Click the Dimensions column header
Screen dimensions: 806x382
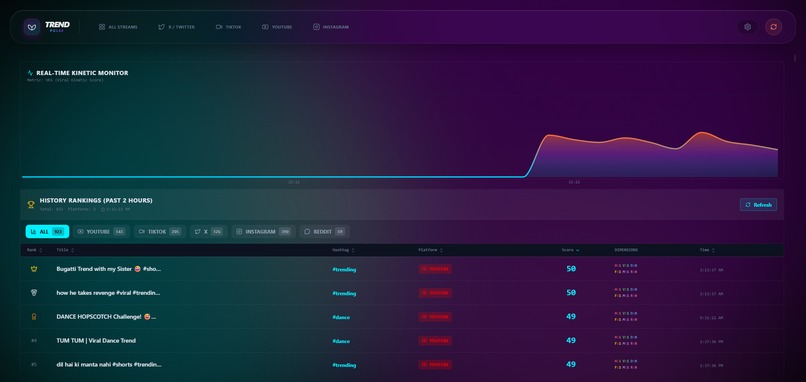pos(626,250)
